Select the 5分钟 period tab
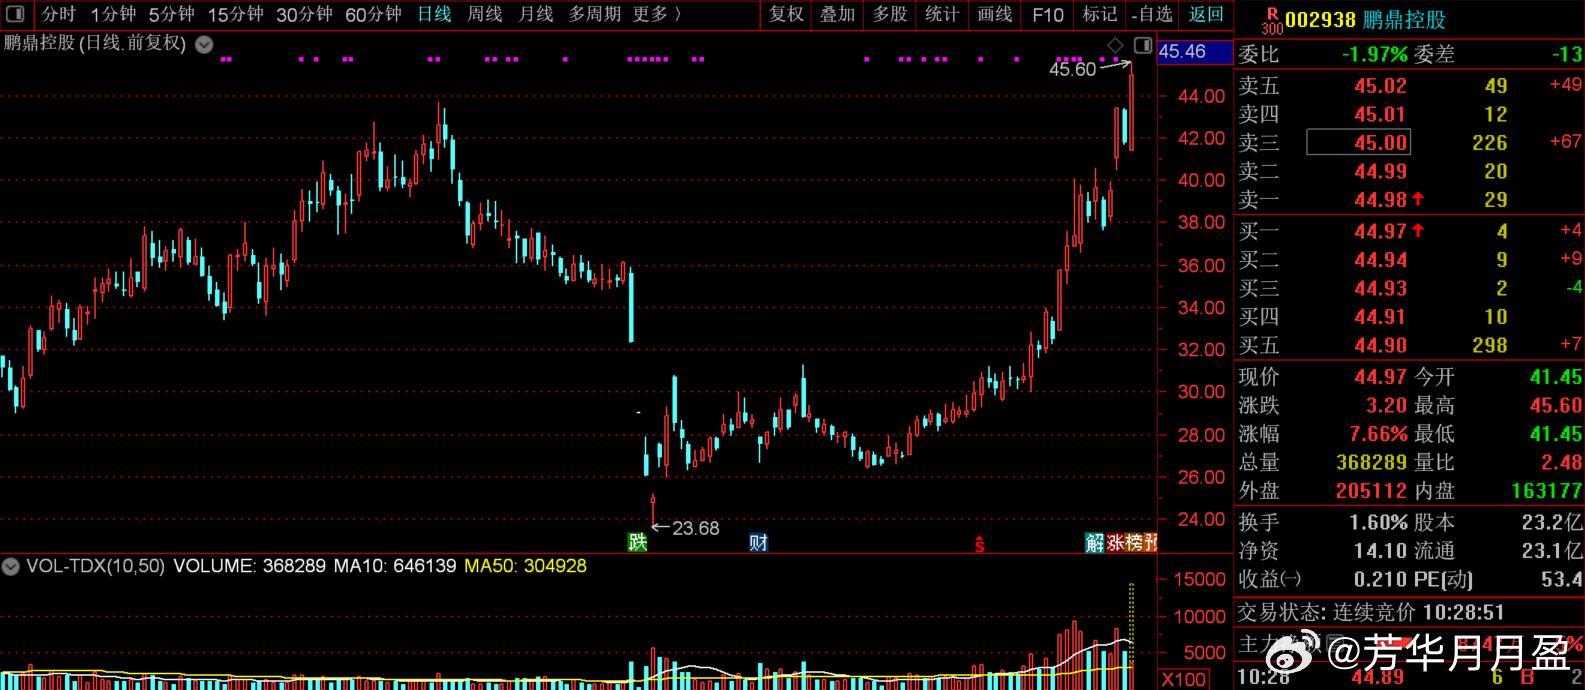 (x=171, y=14)
